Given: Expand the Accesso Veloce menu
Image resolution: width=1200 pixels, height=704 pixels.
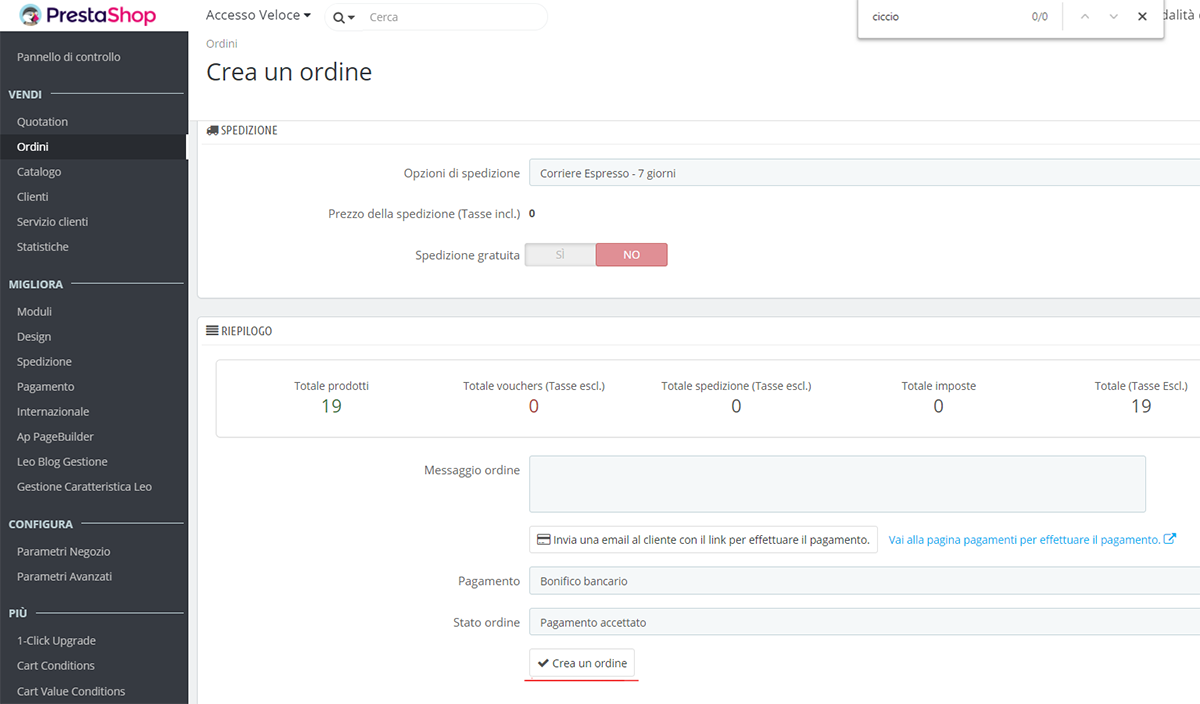Looking at the screenshot, I should [258, 15].
